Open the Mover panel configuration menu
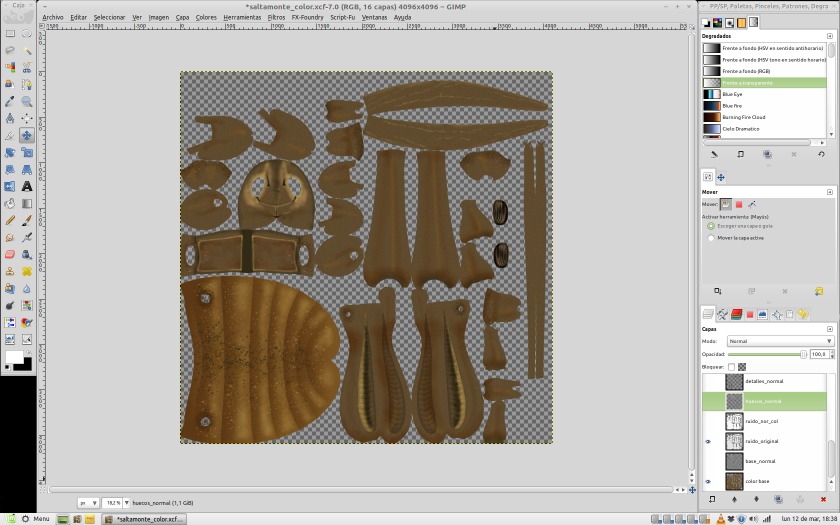 pyautogui.click(x=830, y=192)
